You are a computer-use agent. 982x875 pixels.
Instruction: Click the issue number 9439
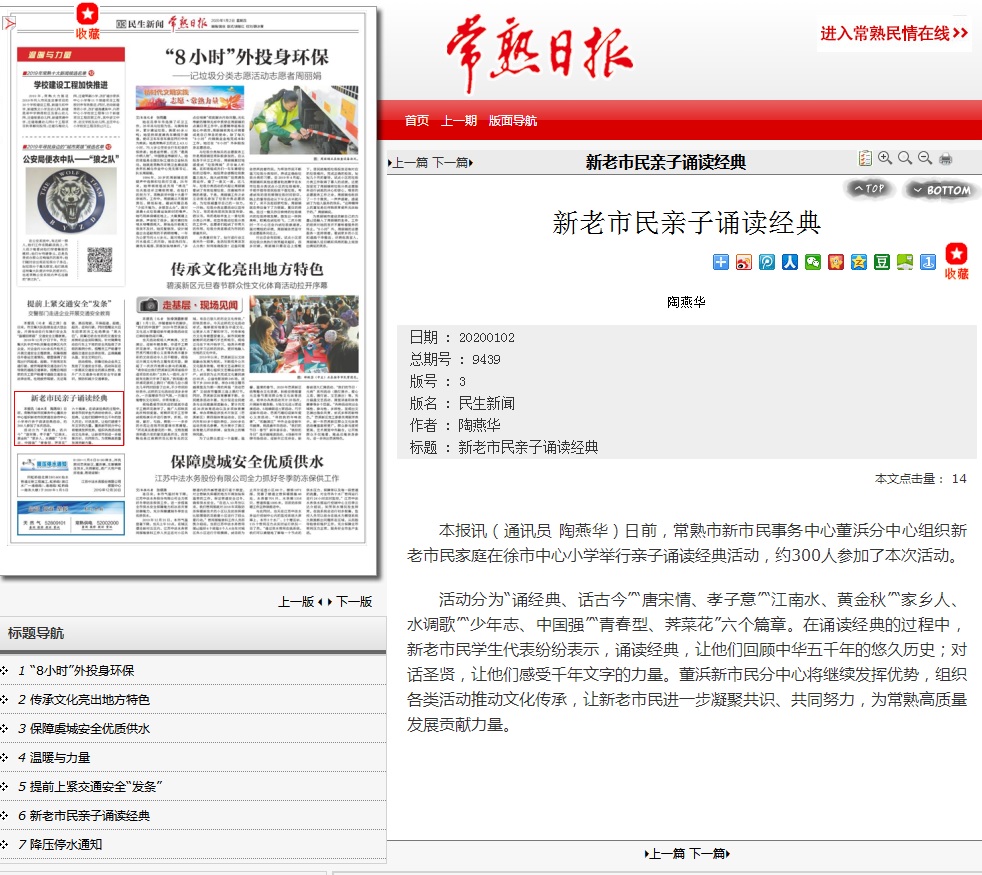tap(486, 360)
